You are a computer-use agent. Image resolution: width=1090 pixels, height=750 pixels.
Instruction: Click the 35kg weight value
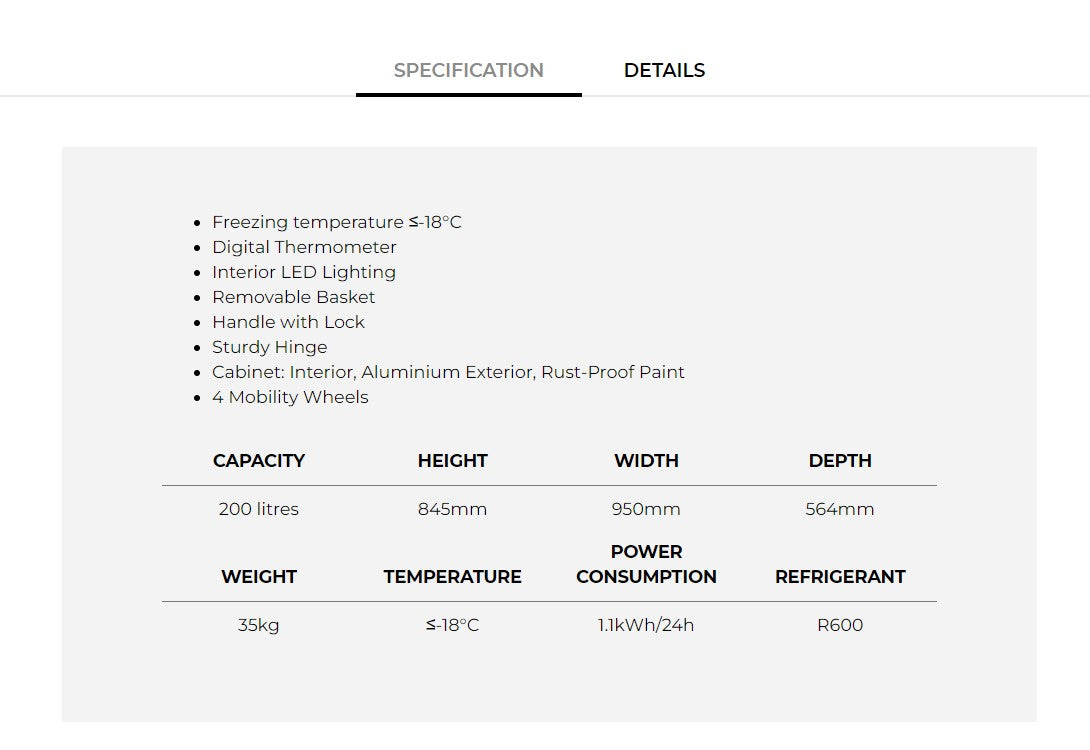pyautogui.click(x=259, y=625)
